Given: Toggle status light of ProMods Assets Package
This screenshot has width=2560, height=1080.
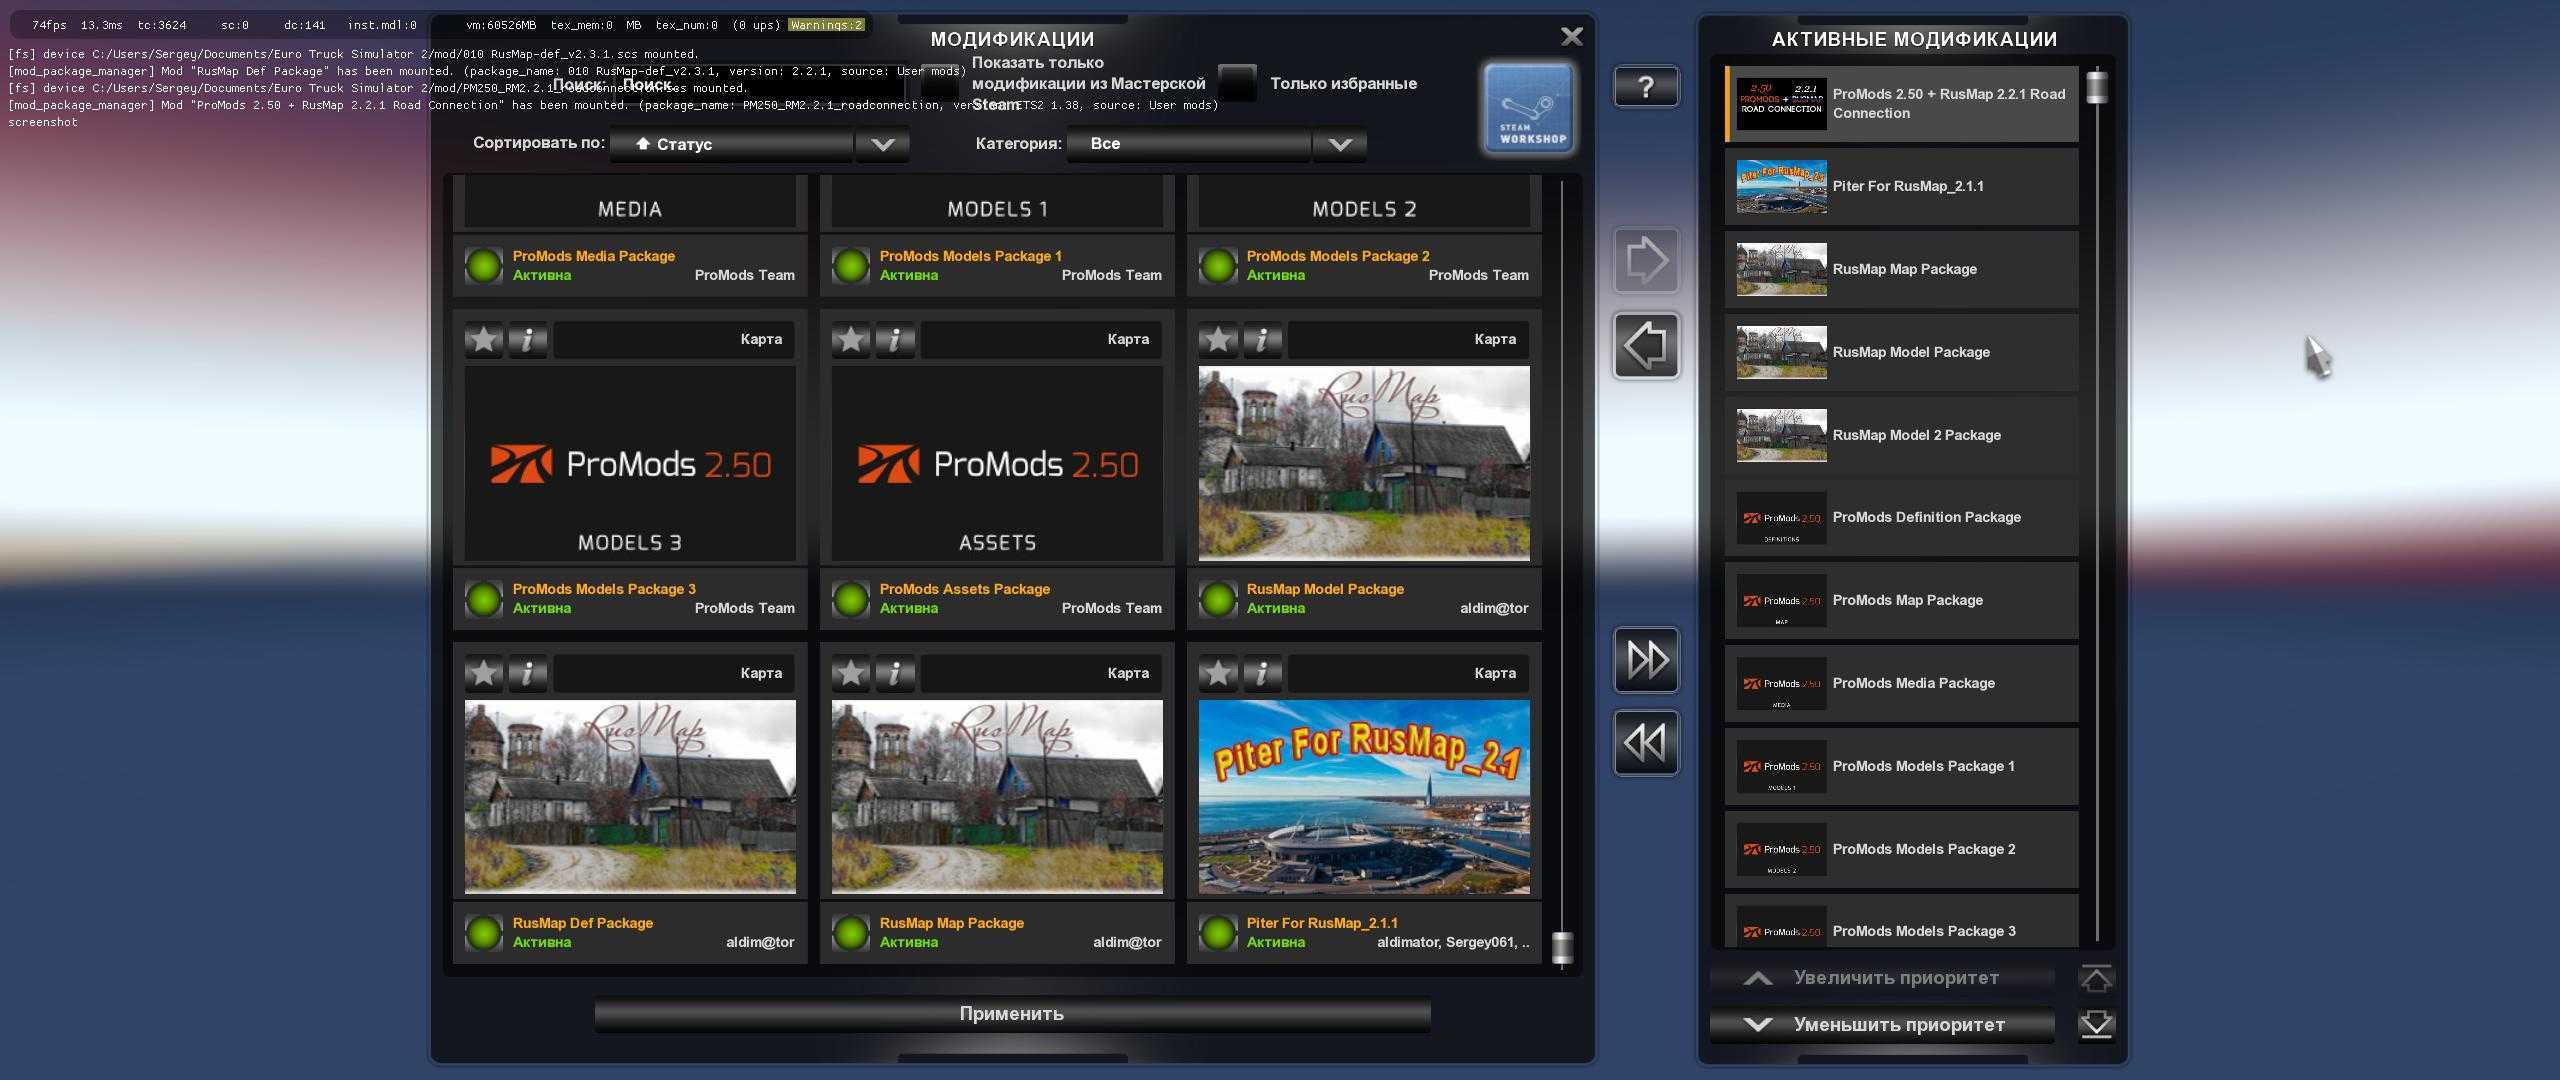Looking at the screenshot, I should [851, 599].
